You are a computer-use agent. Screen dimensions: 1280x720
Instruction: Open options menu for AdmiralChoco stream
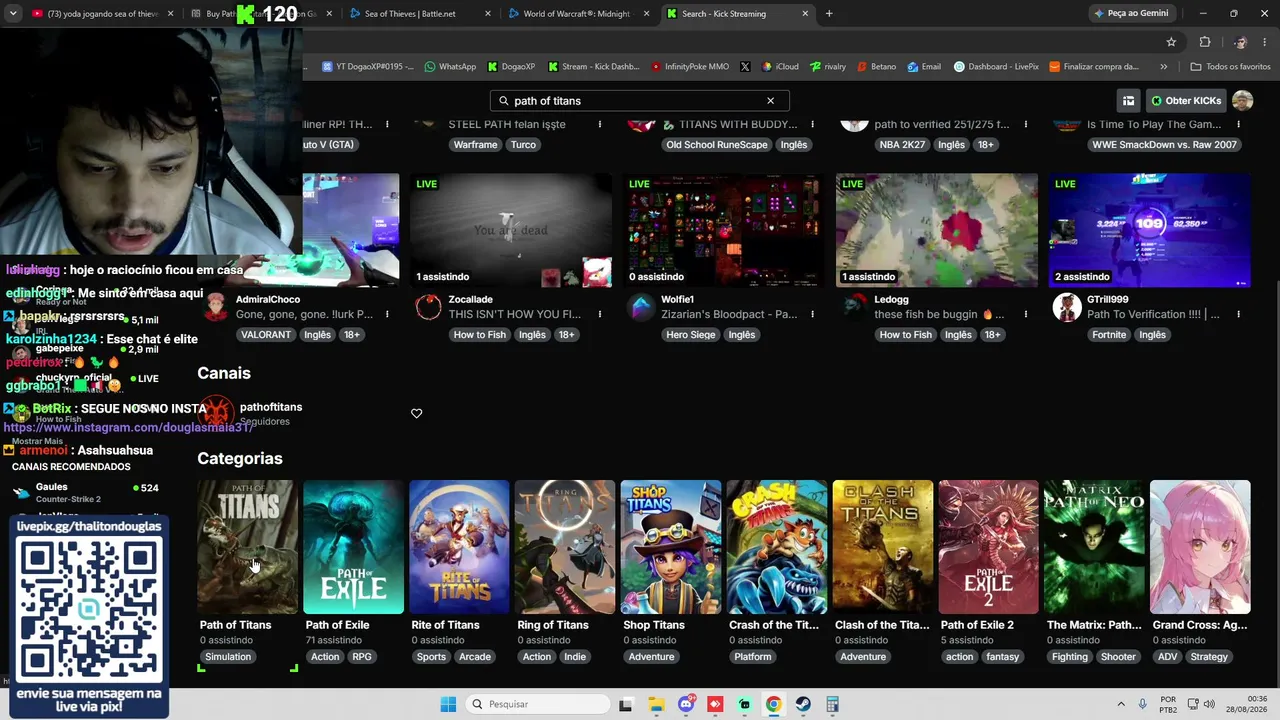[387, 314]
